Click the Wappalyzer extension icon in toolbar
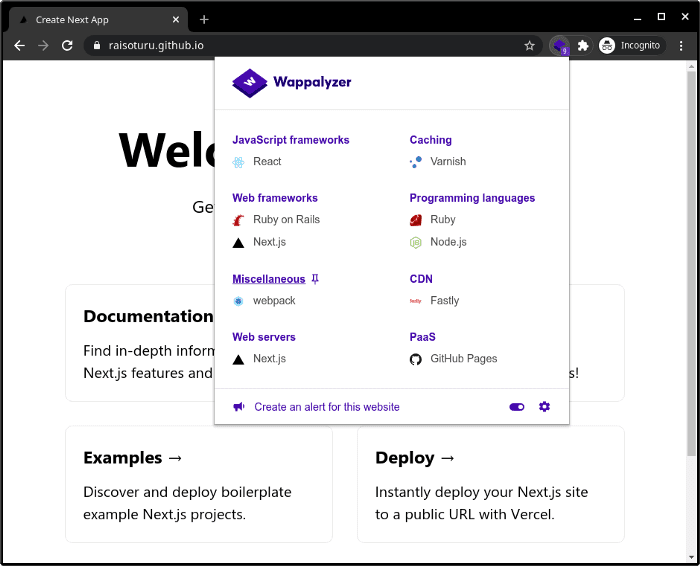 click(560, 46)
